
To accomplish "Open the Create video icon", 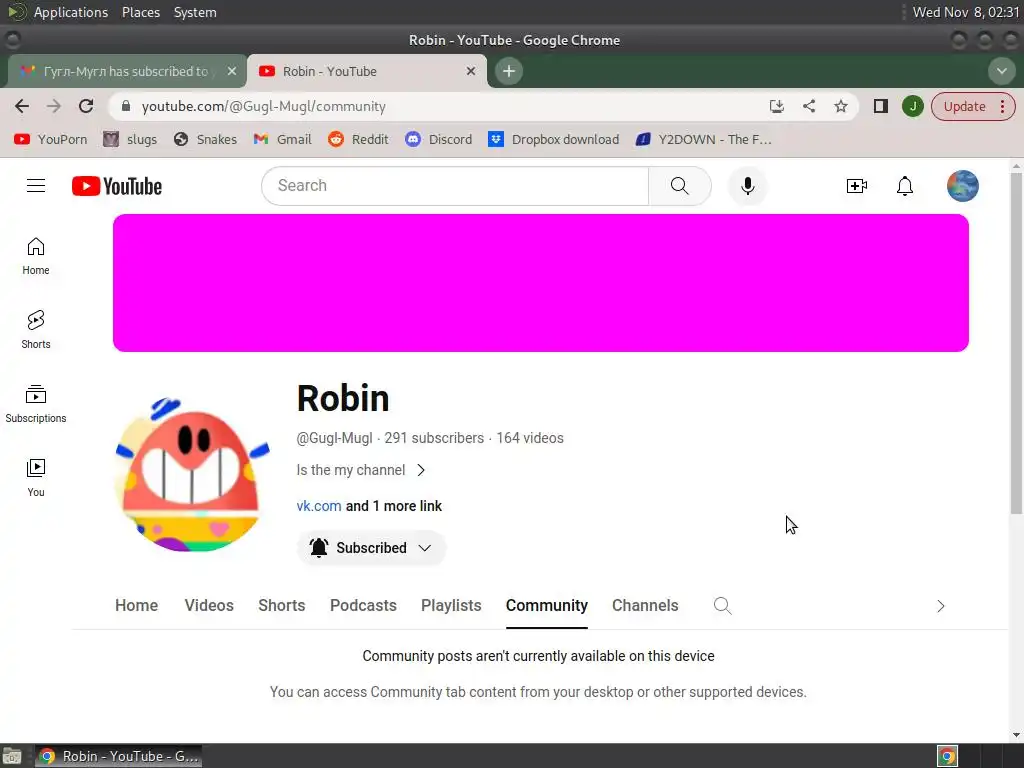I will point(857,186).
